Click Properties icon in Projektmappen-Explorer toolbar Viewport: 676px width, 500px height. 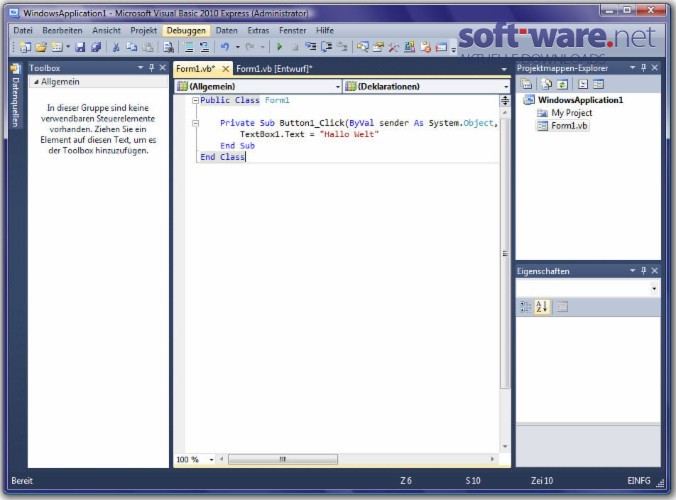(526, 84)
